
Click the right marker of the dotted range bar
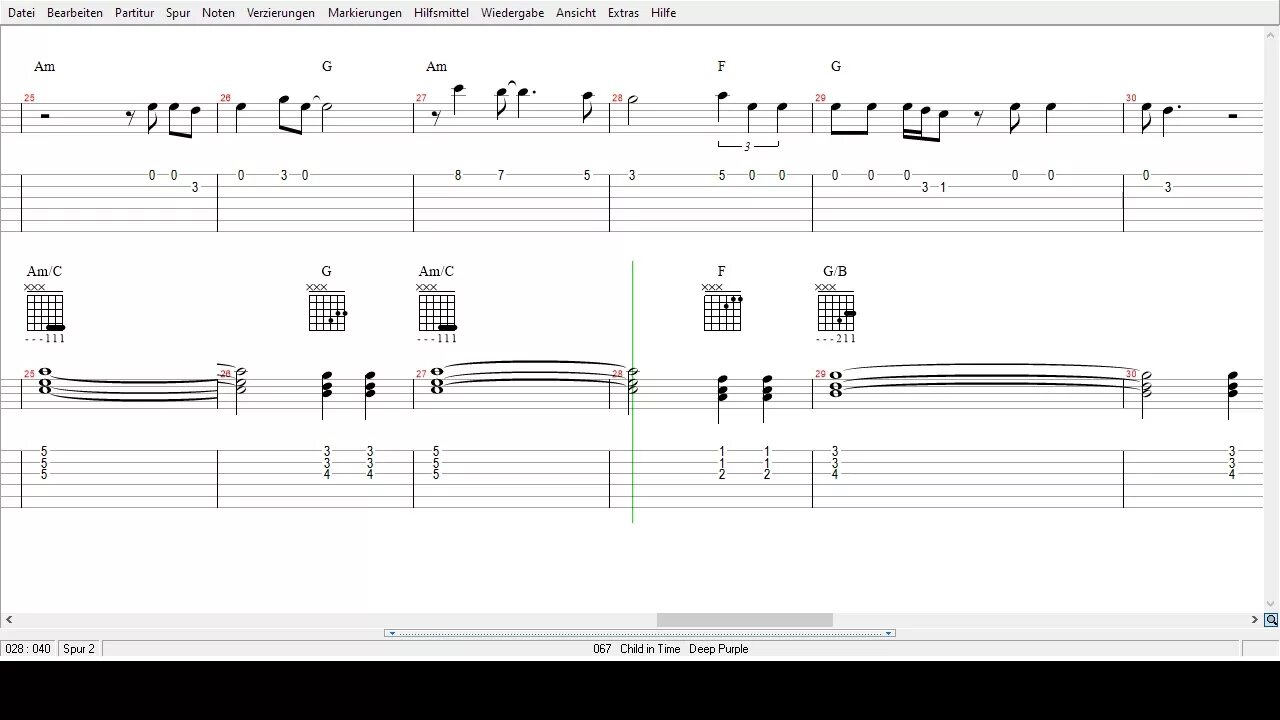coord(888,633)
